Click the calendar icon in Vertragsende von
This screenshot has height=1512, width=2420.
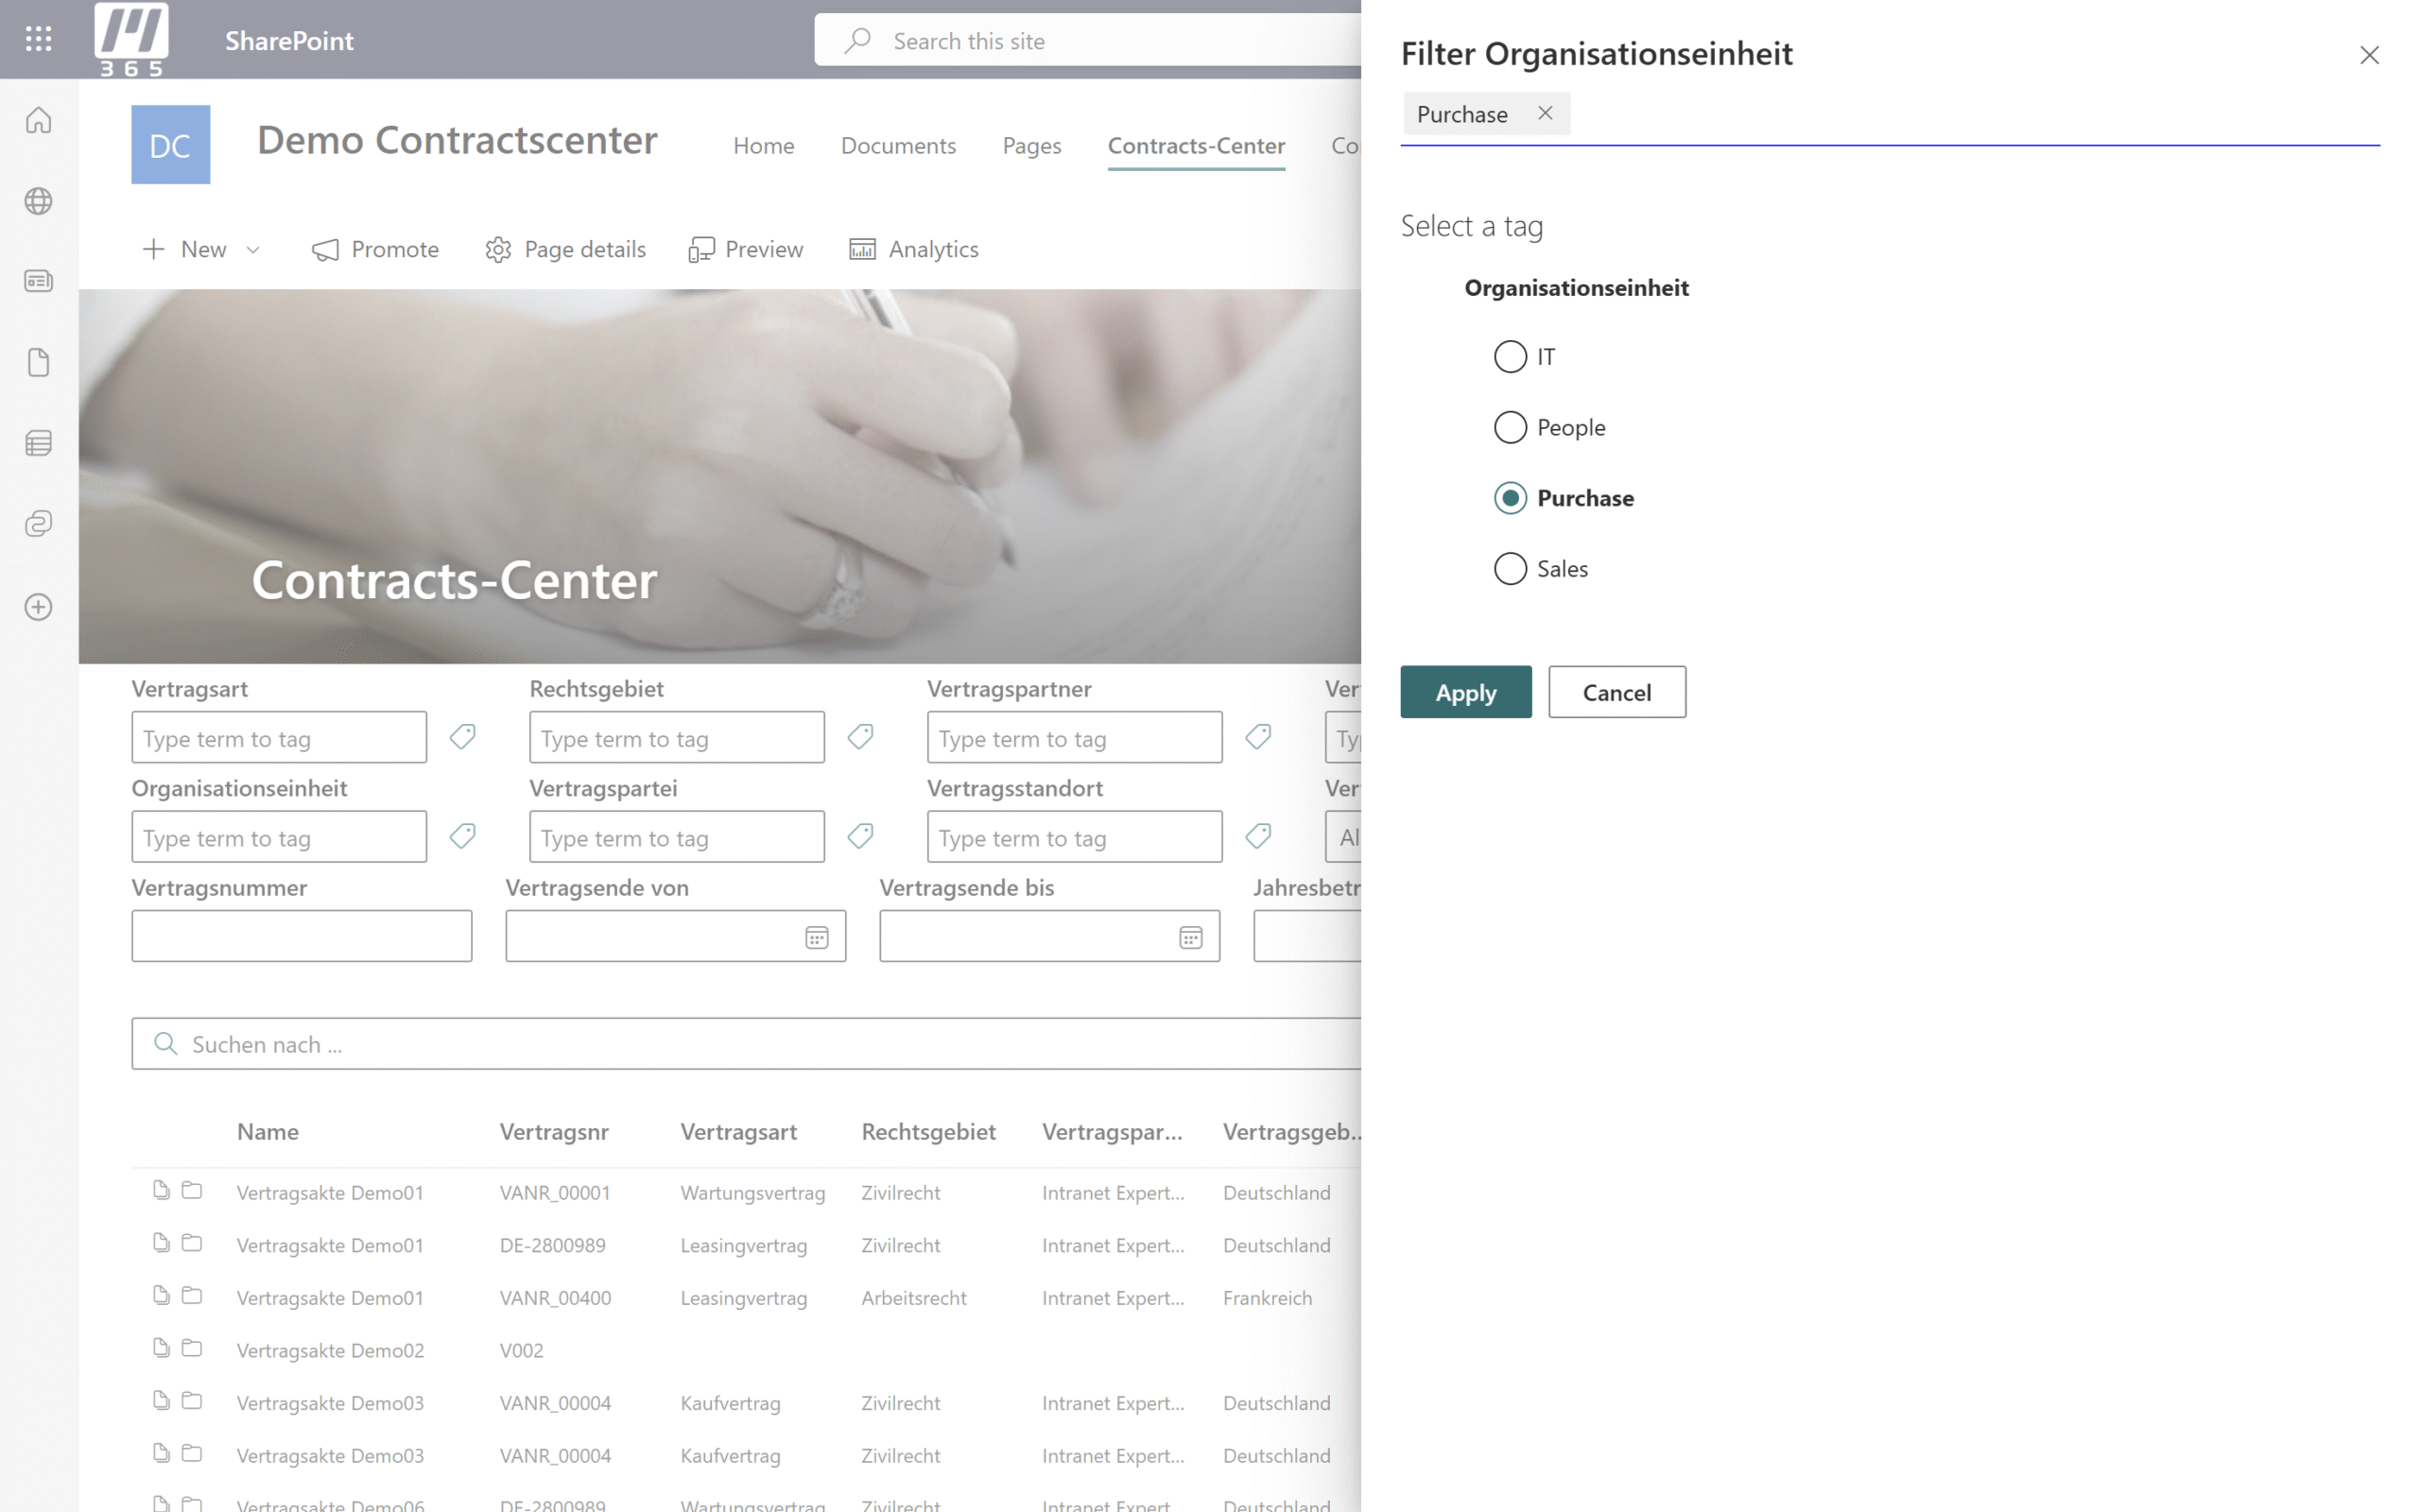[816, 937]
